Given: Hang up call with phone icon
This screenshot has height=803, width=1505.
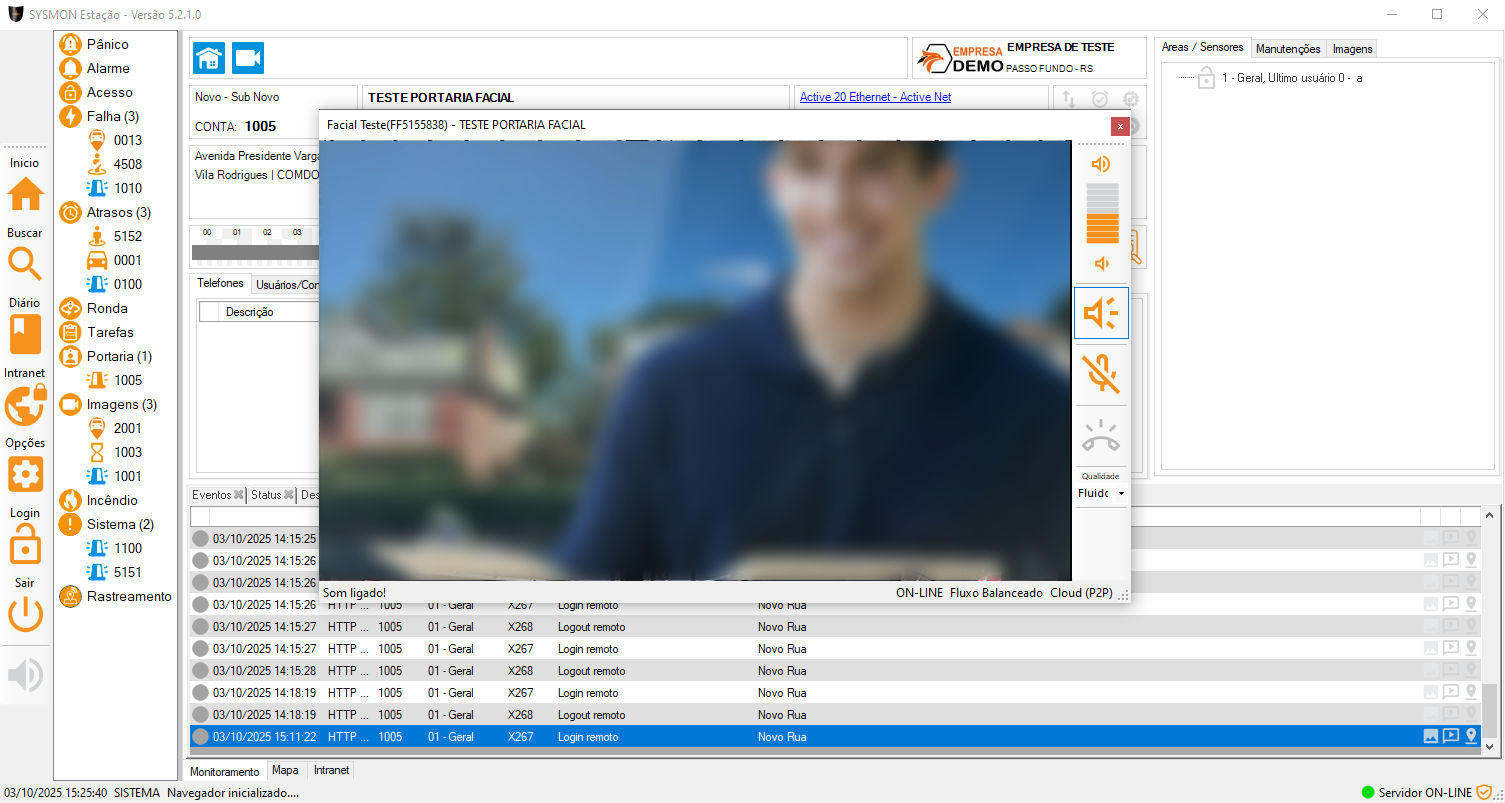Looking at the screenshot, I should point(1101,437).
